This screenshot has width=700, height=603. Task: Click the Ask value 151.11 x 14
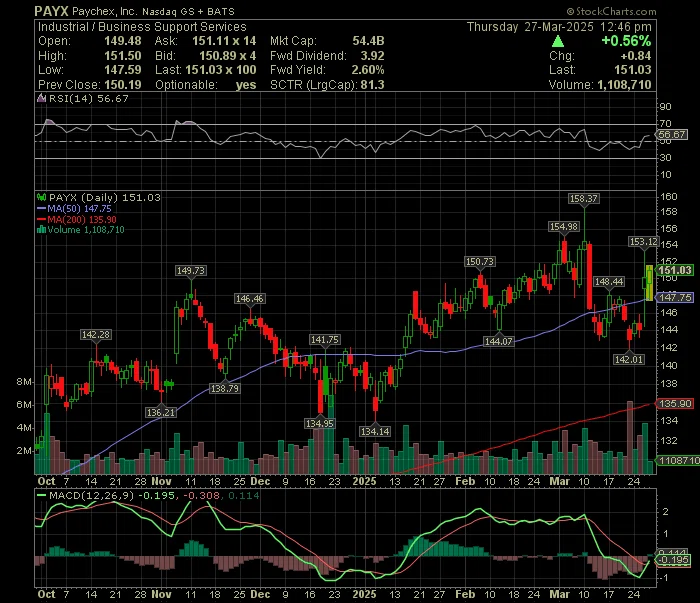click(x=224, y=41)
